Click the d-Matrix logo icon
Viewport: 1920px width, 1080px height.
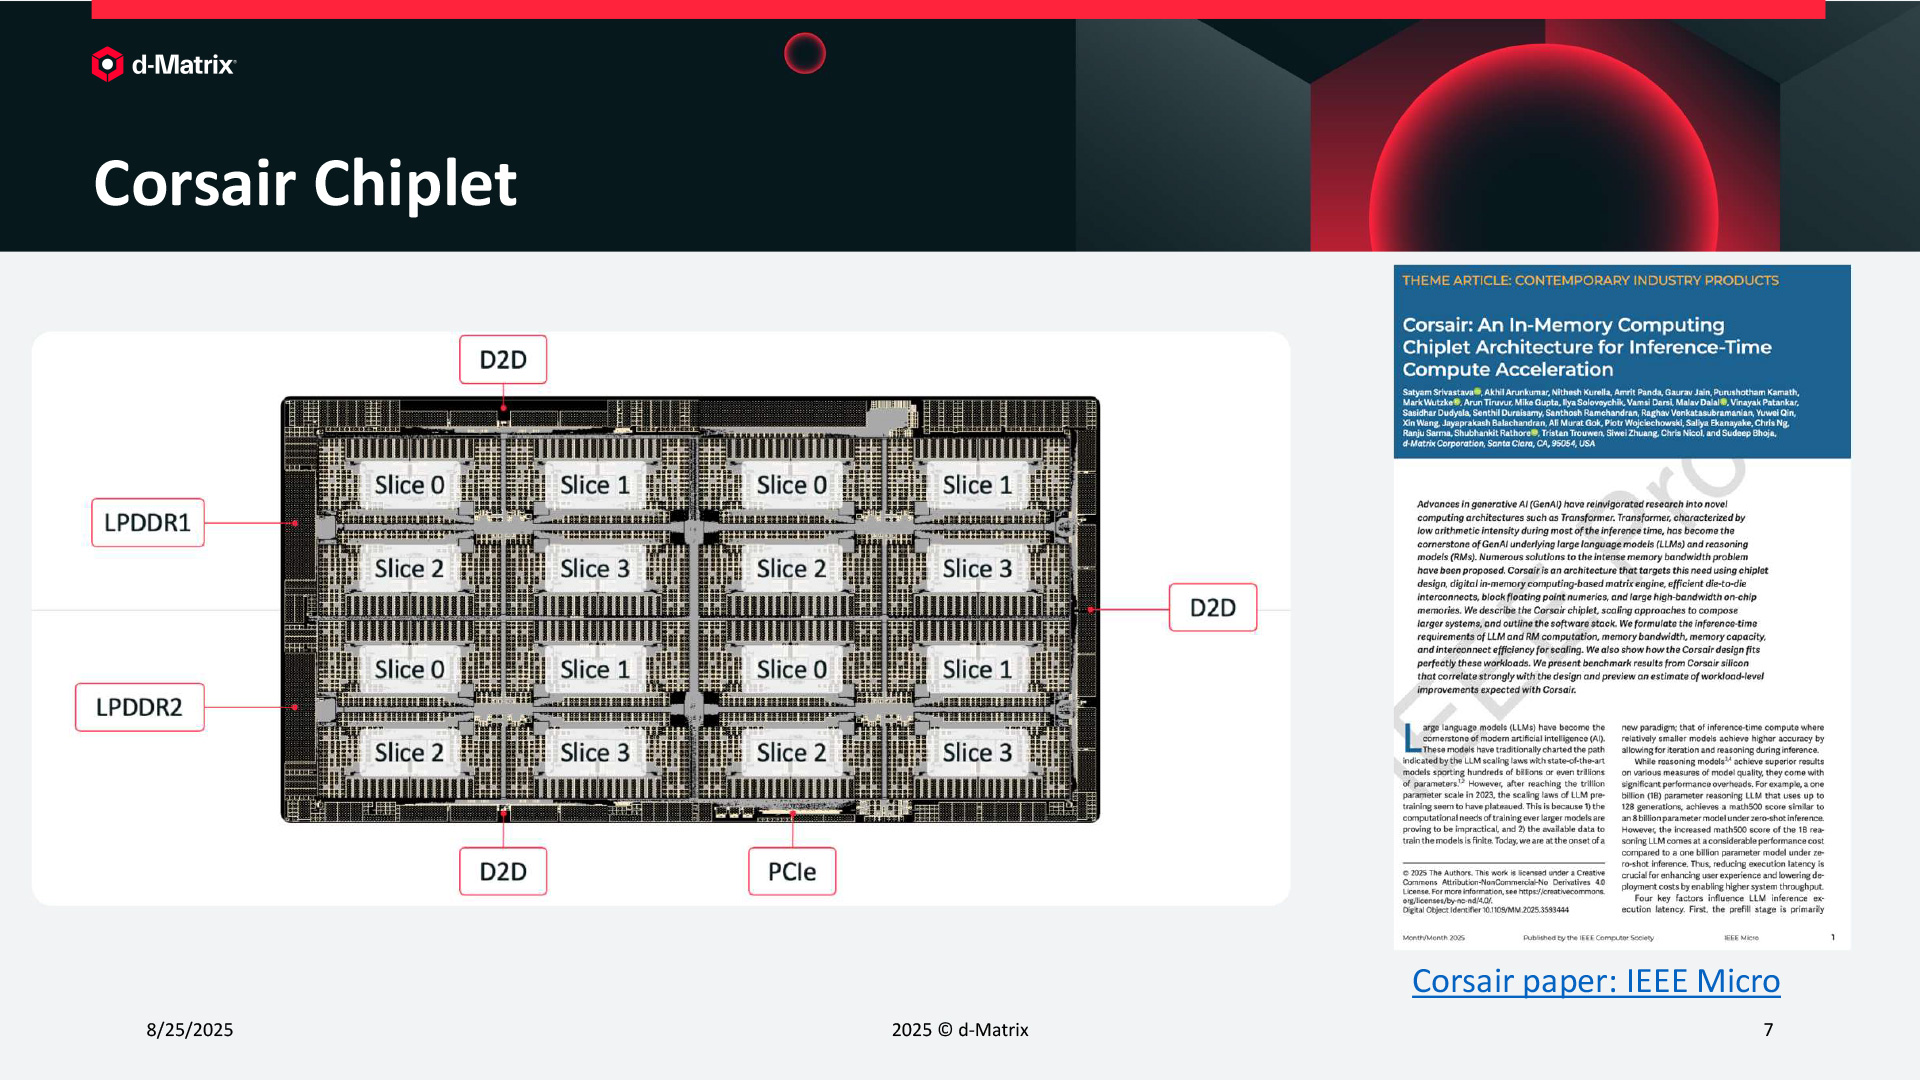pos(107,64)
